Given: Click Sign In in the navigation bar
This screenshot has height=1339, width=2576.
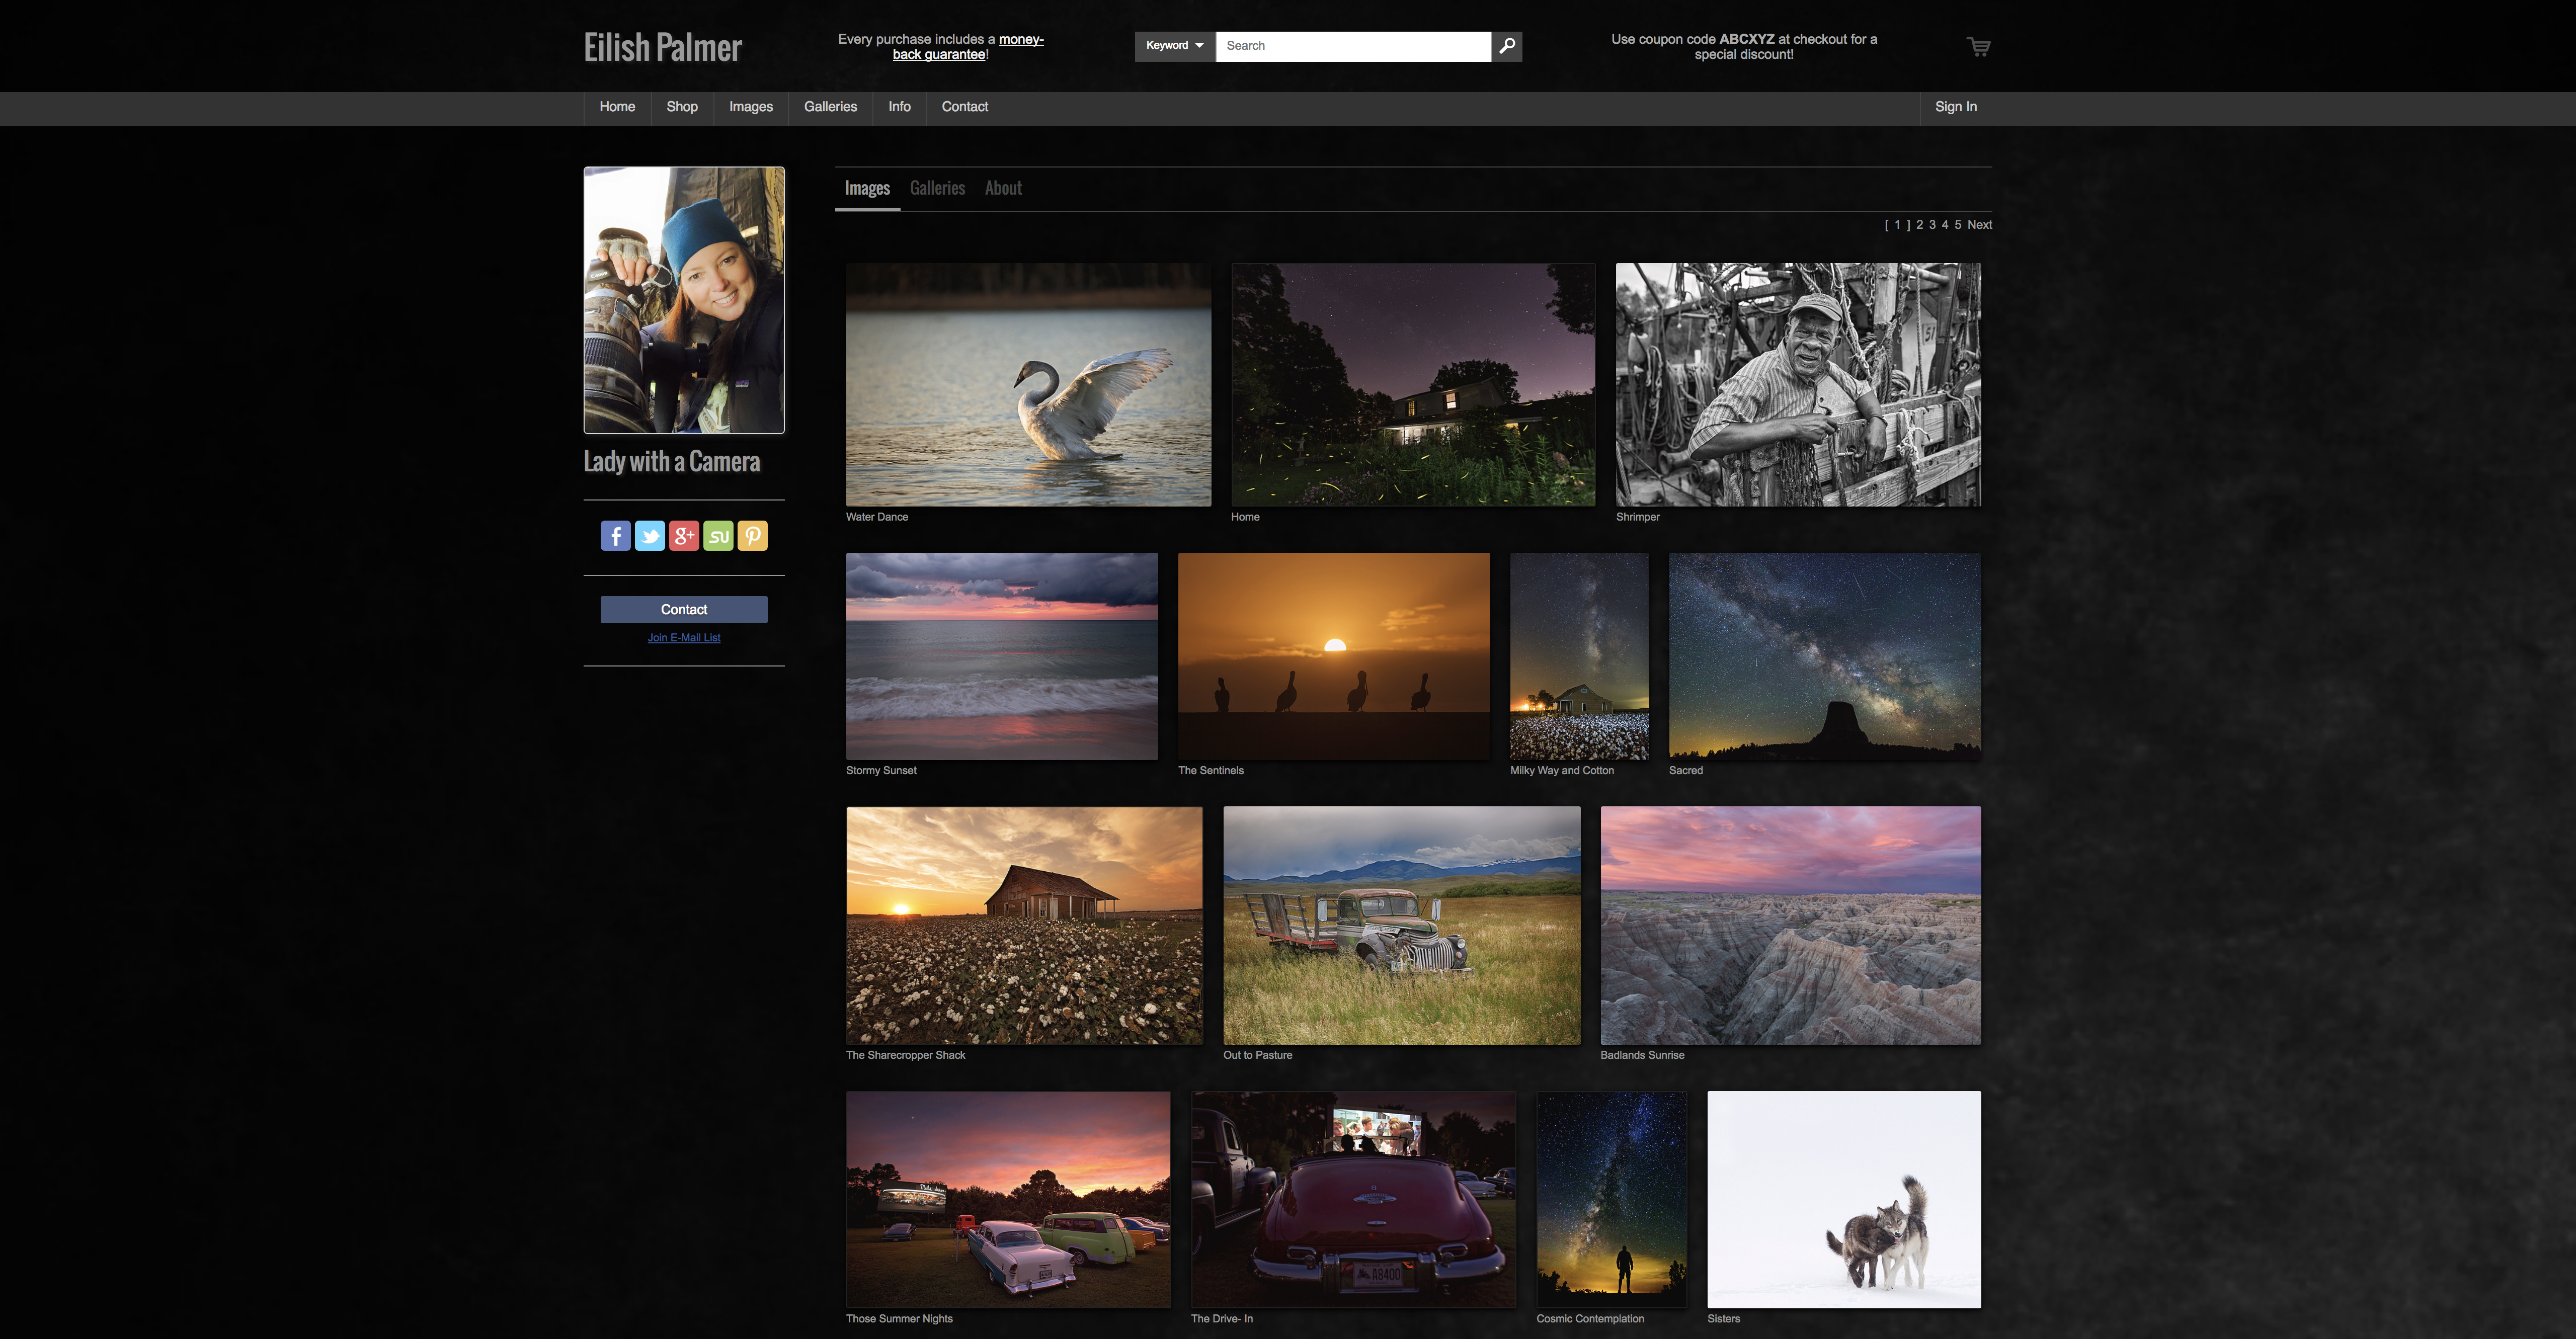Looking at the screenshot, I should (x=1955, y=107).
